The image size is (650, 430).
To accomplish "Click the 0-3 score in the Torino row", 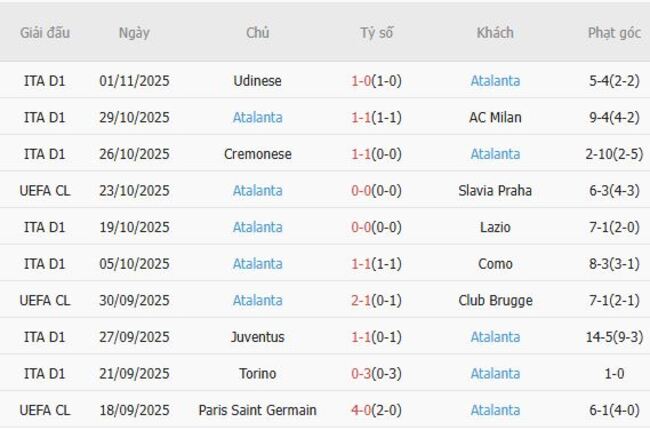I will pyautogui.click(x=361, y=373).
